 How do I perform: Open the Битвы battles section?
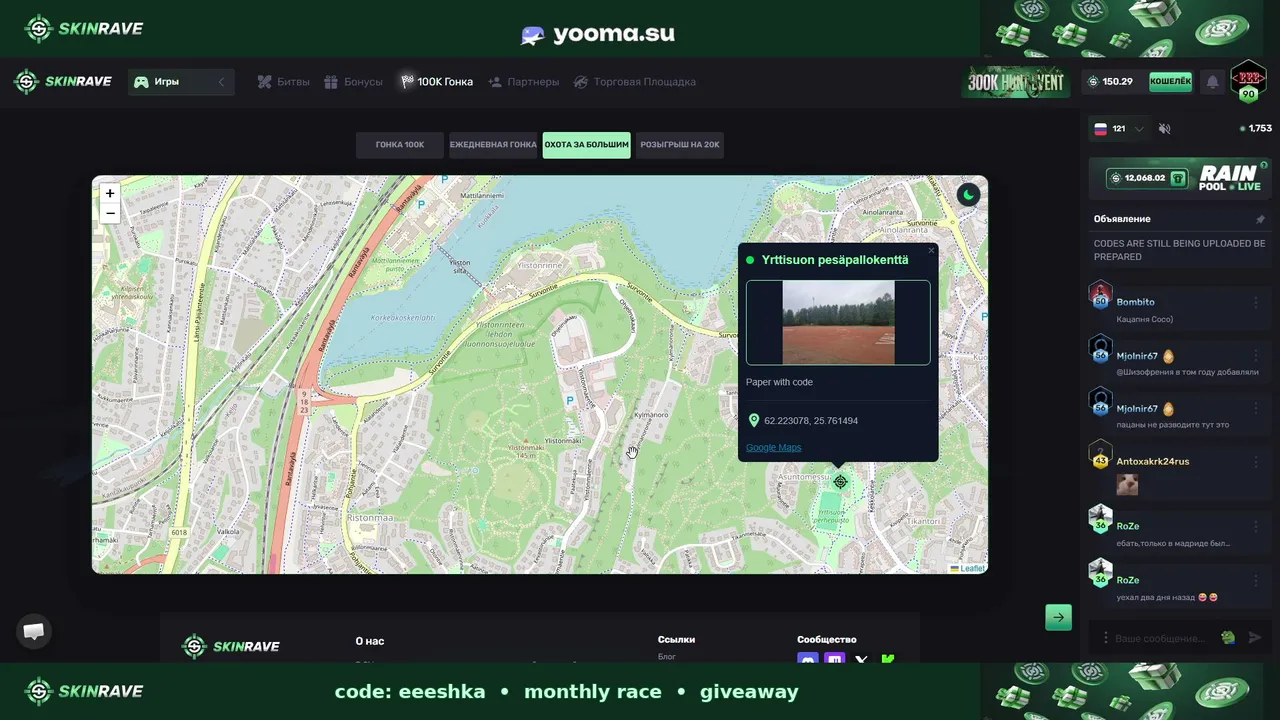click(x=283, y=82)
